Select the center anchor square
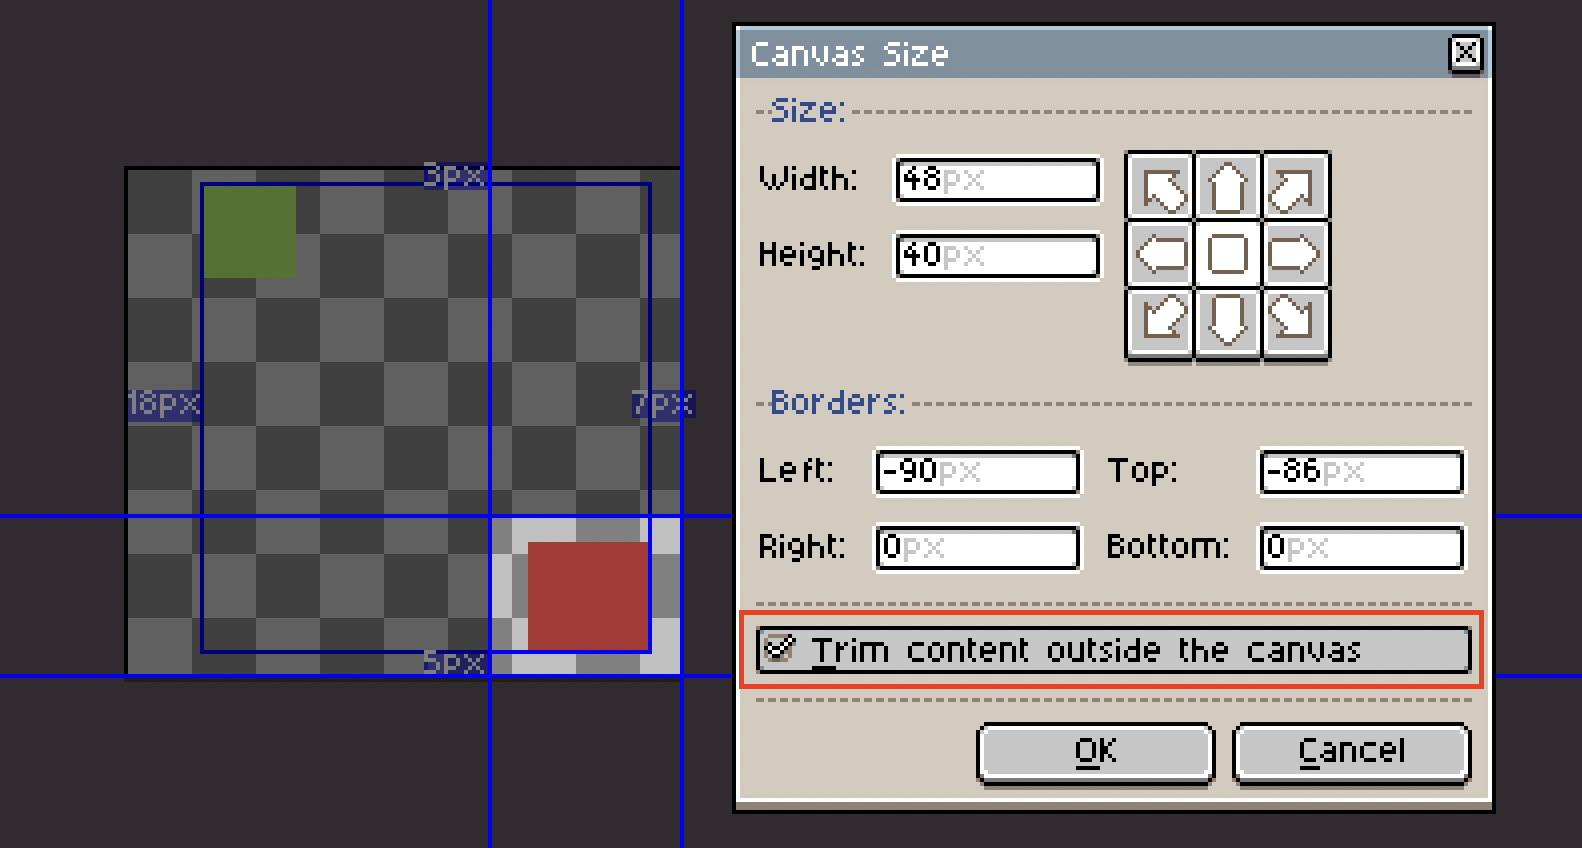Viewport: 1582px width, 848px height. [x=1228, y=254]
